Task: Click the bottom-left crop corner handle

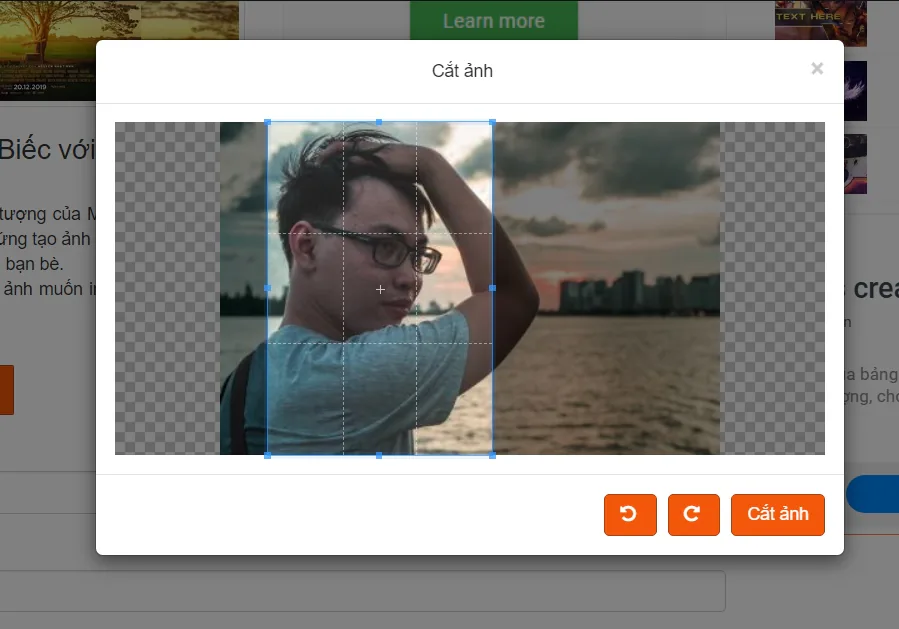Action: coord(267,455)
